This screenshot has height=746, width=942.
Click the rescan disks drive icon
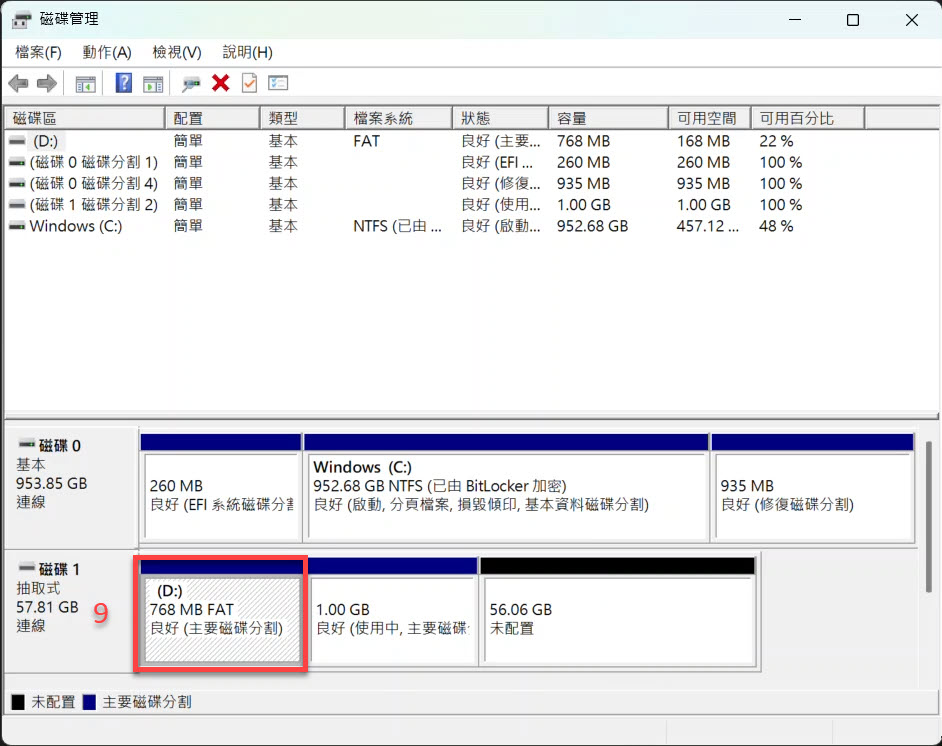191,84
